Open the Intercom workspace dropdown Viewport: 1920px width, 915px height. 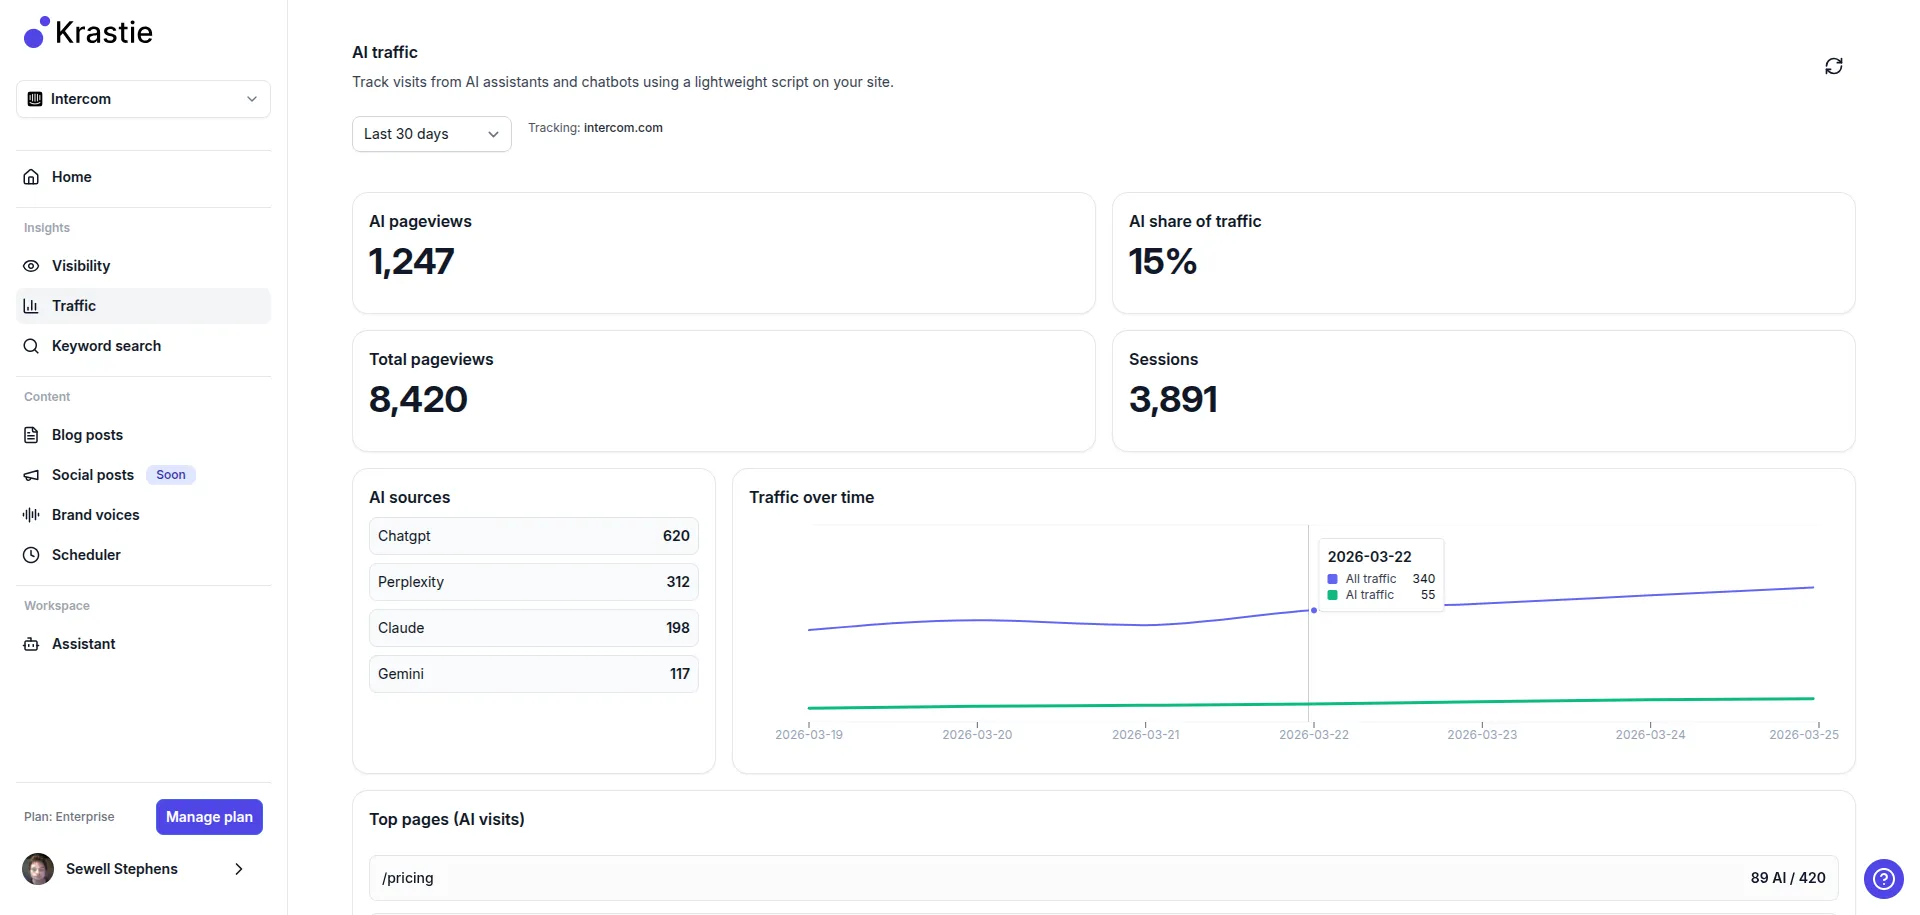point(143,99)
